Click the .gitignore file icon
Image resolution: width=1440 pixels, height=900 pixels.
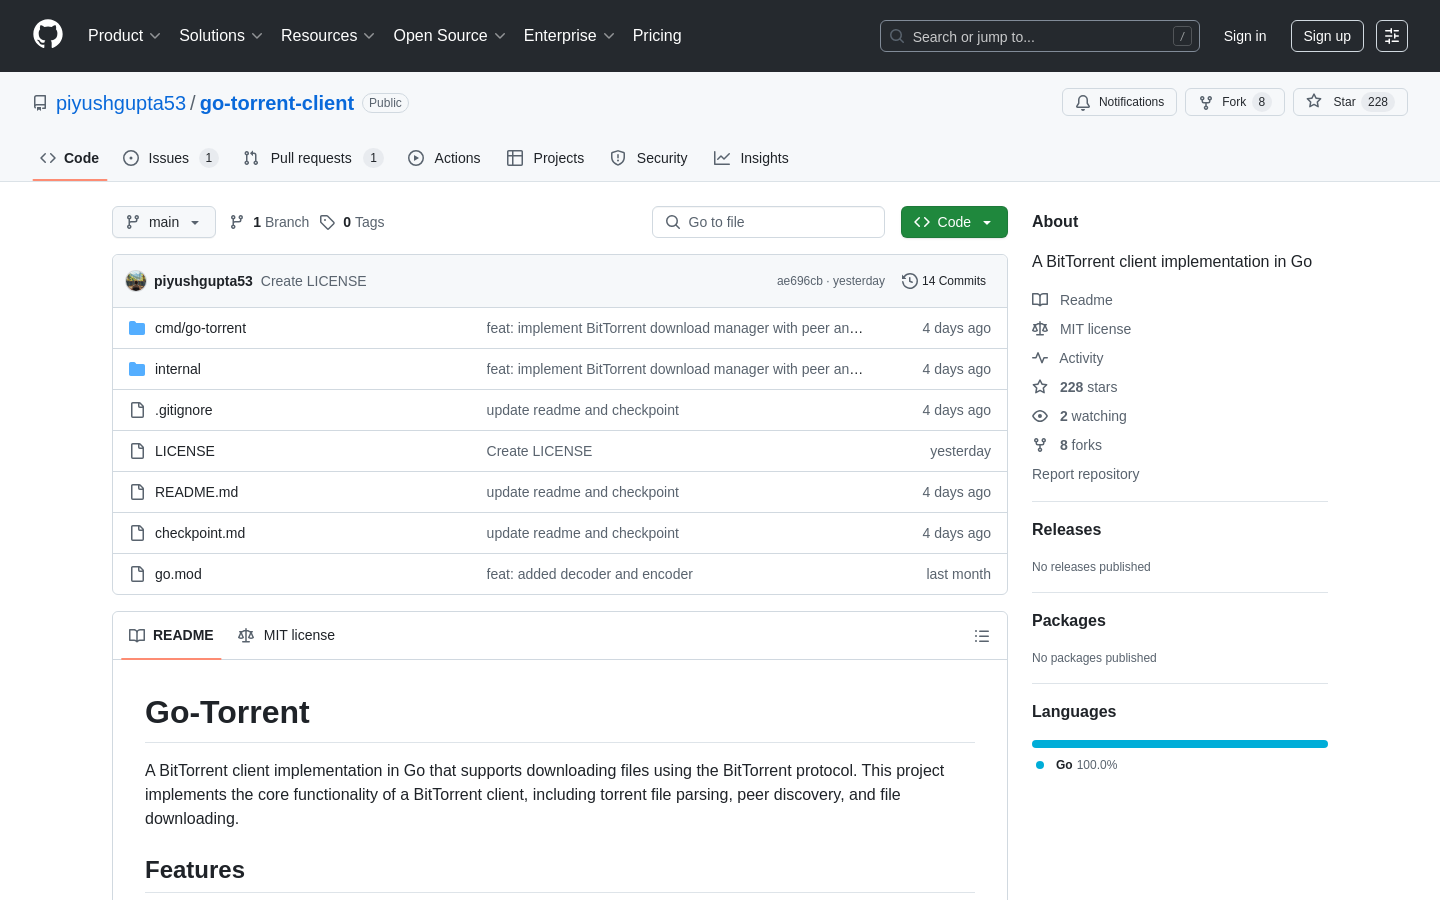tap(137, 410)
